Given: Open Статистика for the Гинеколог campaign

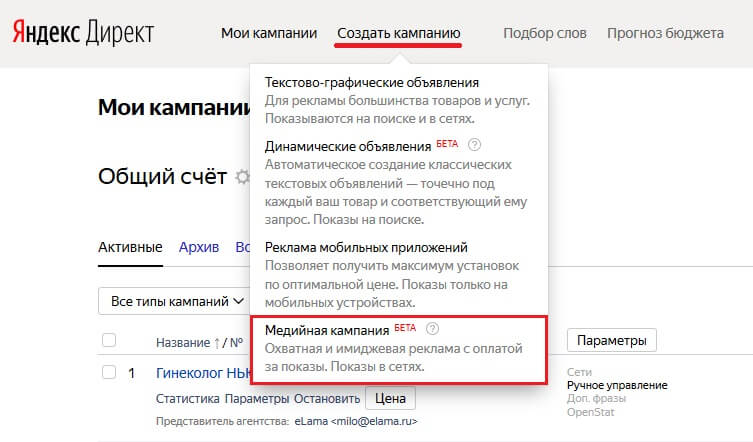Looking at the screenshot, I should point(188,399).
